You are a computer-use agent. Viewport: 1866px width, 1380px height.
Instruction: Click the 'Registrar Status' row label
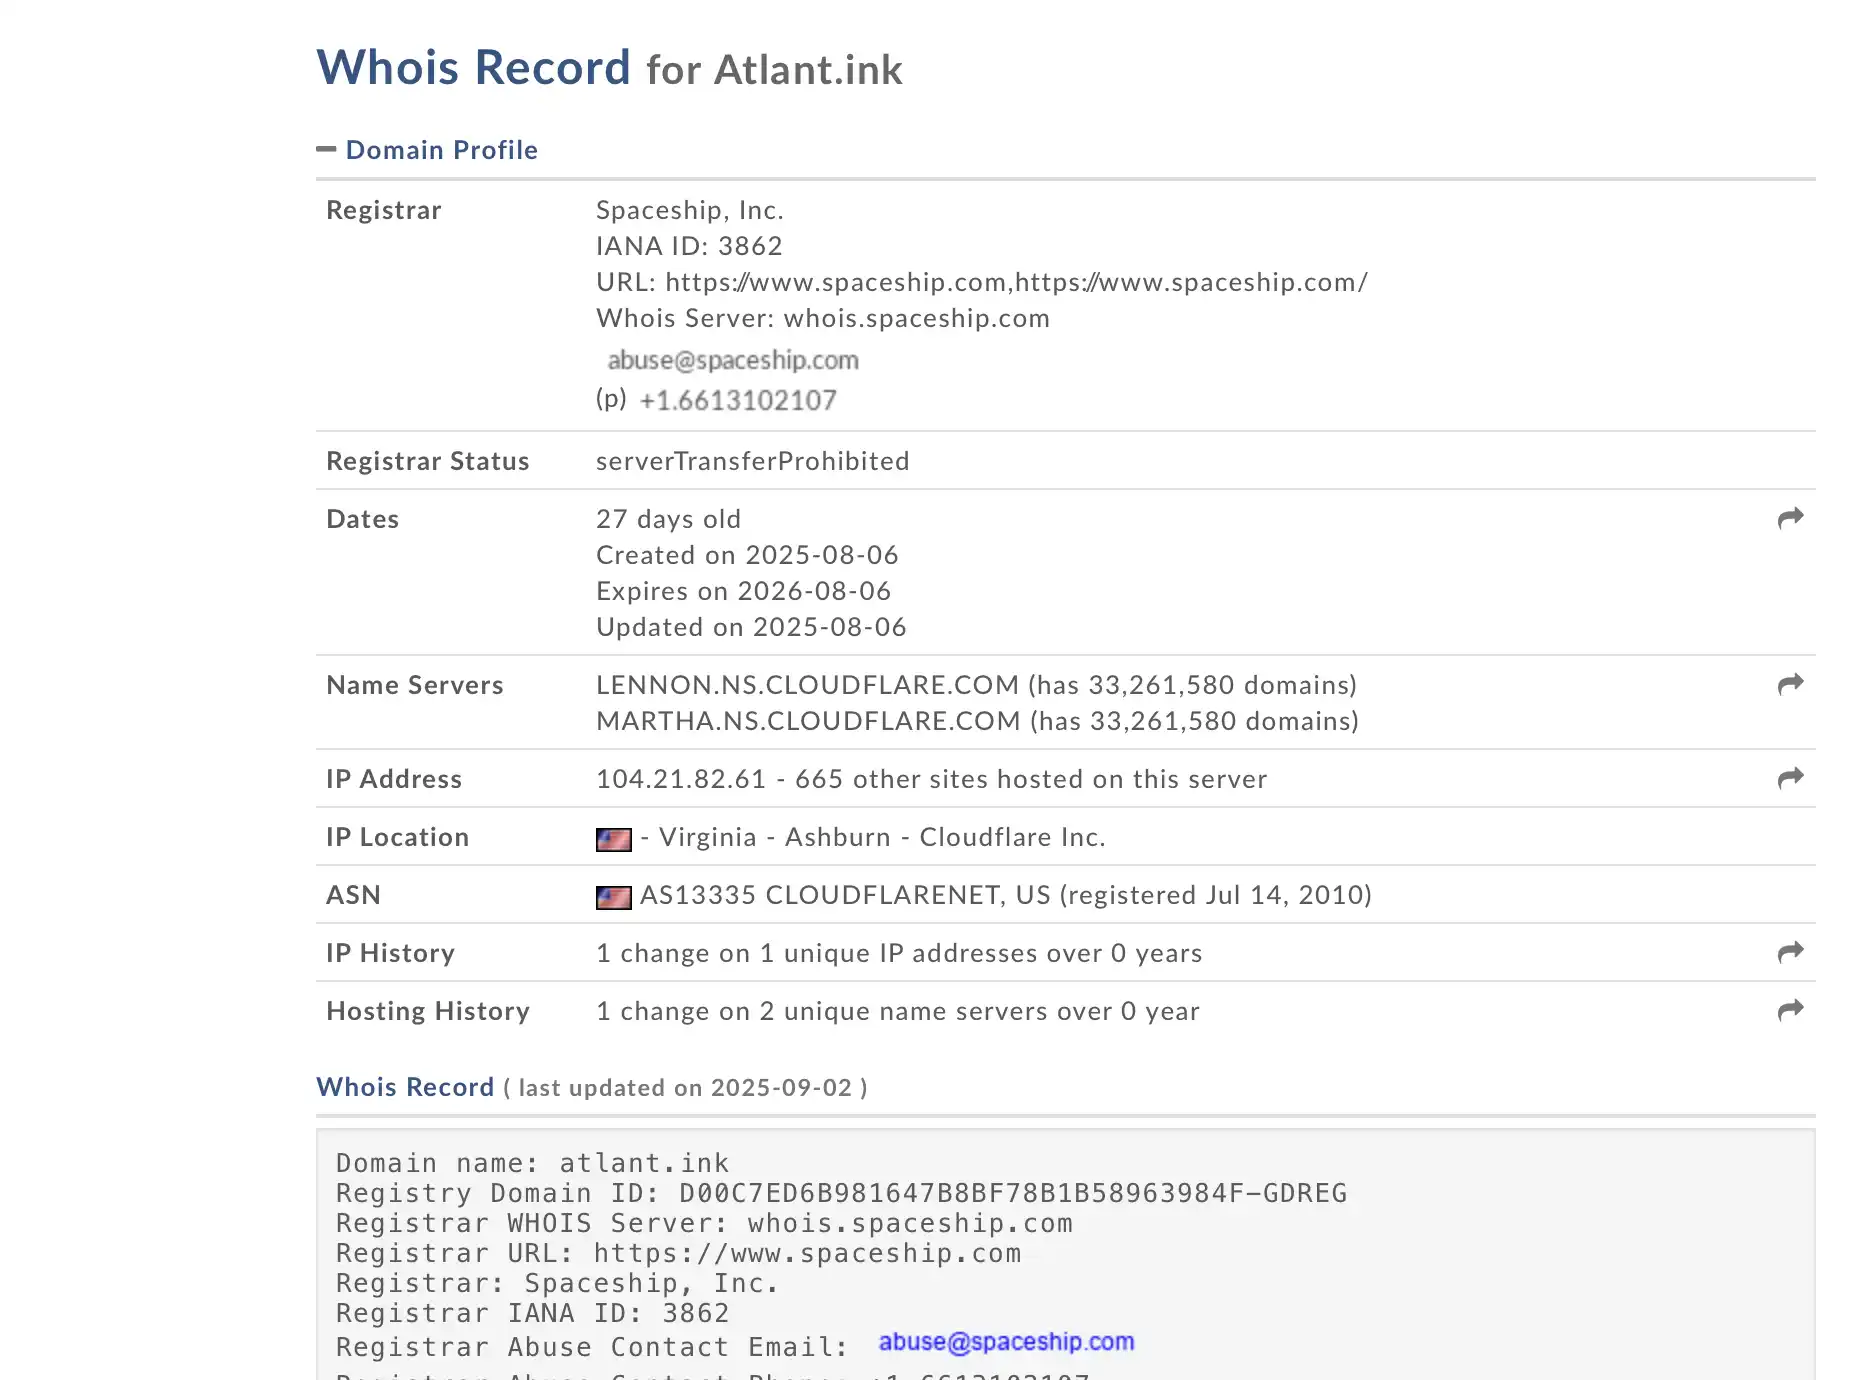428,461
